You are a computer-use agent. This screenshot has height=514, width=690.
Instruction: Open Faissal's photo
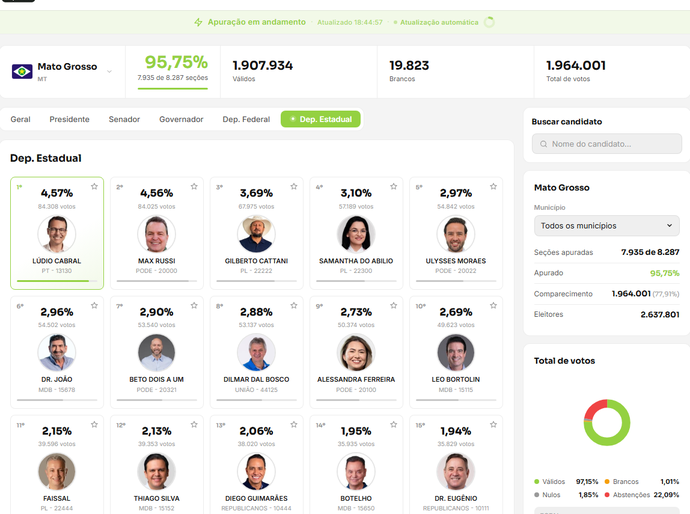pos(57,472)
